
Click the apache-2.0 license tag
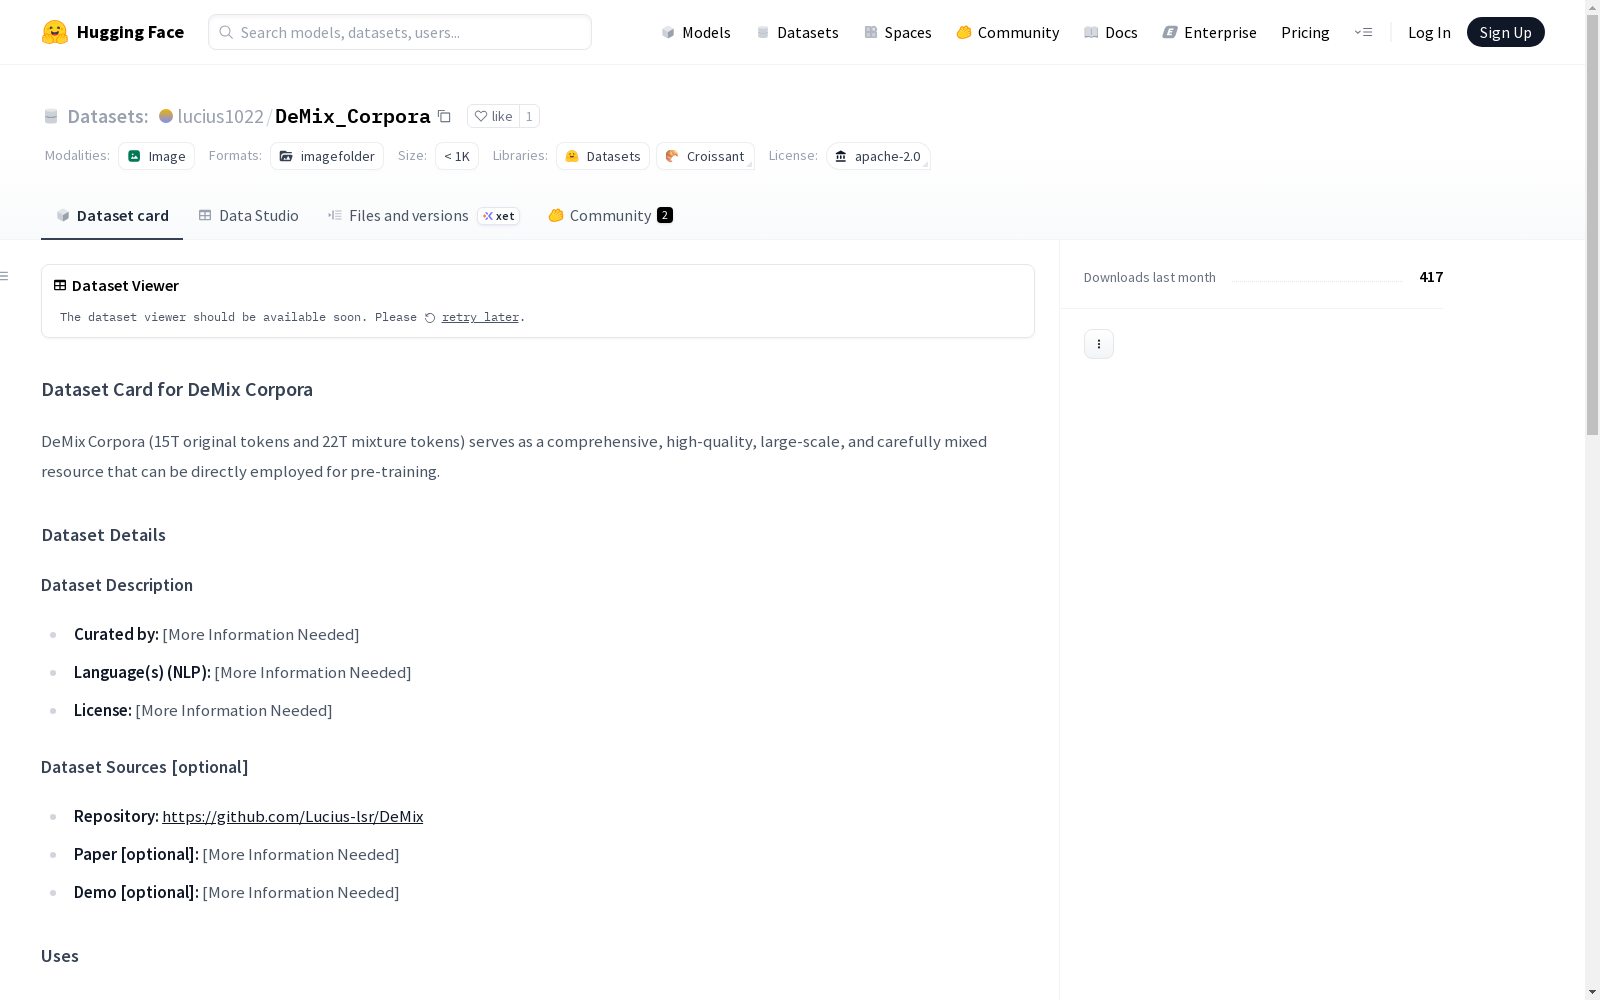(x=878, y=156)
